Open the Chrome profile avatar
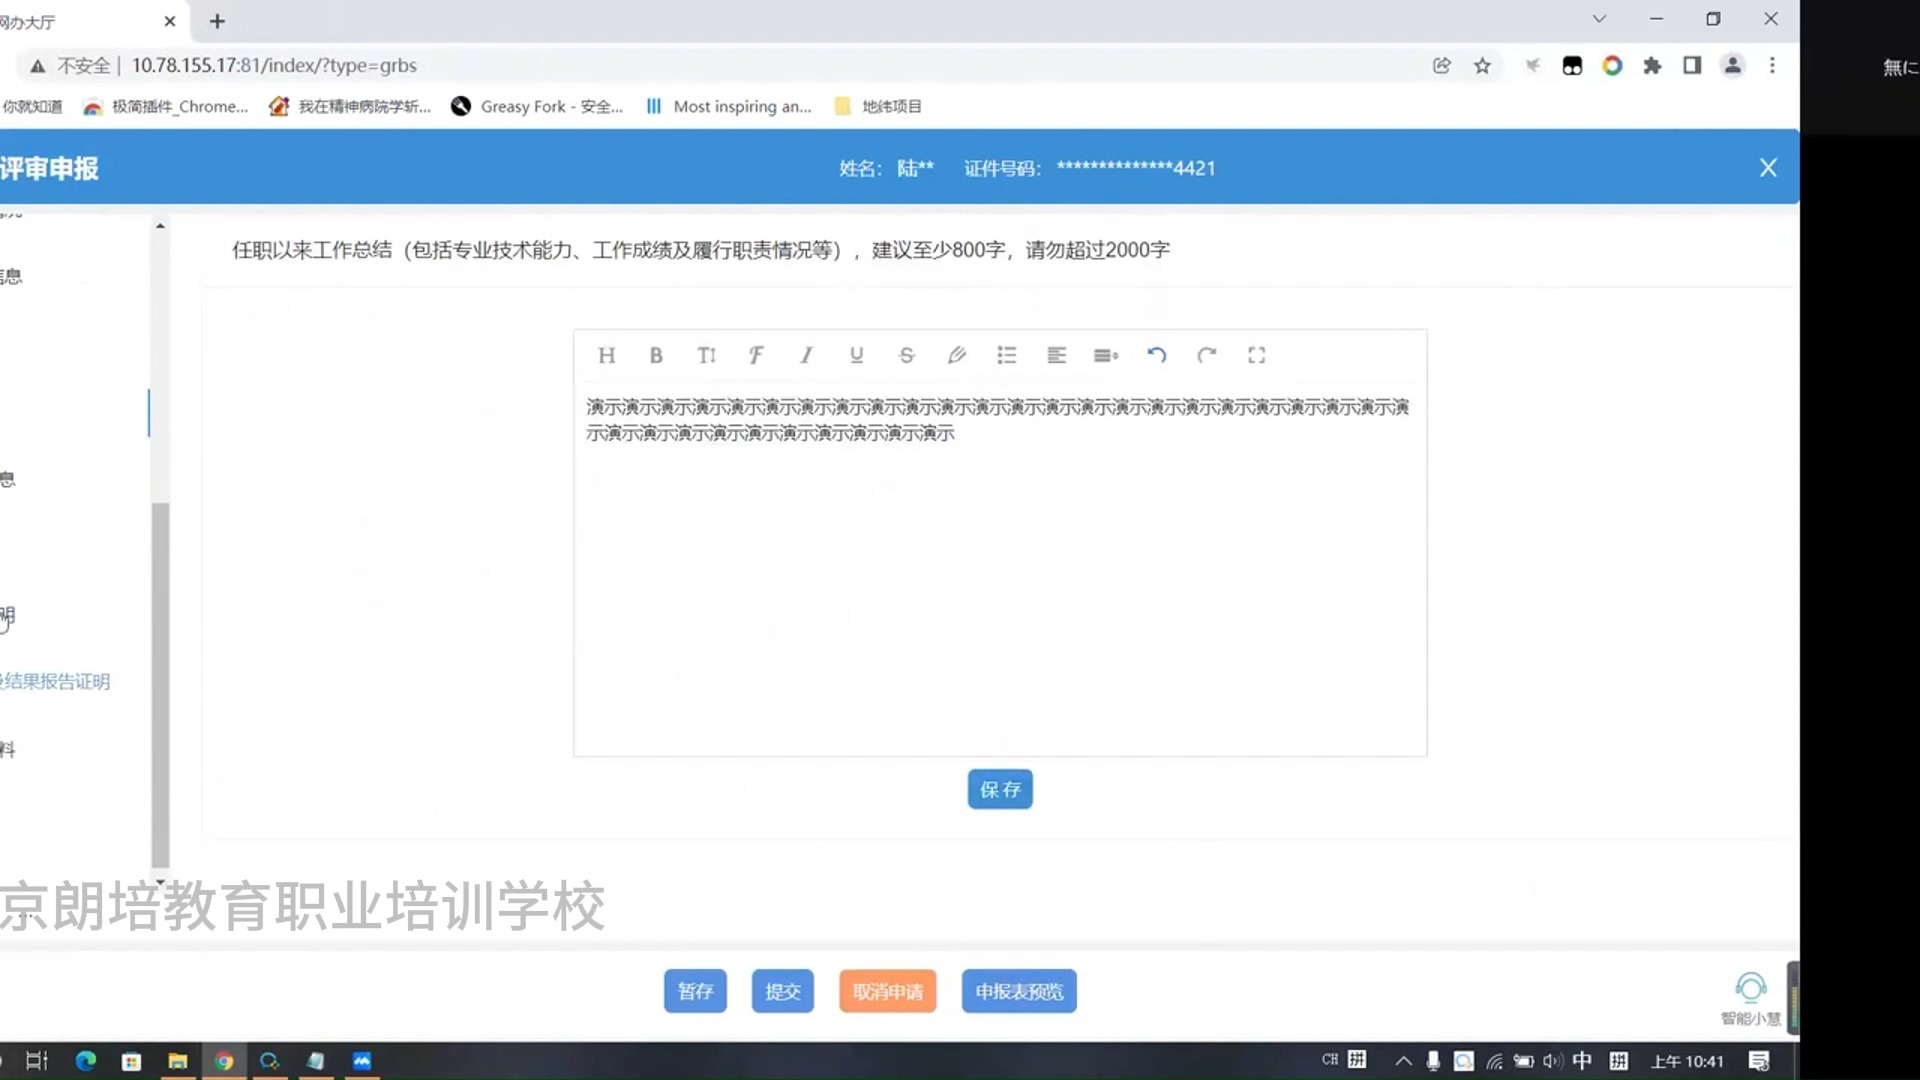 1732,65
